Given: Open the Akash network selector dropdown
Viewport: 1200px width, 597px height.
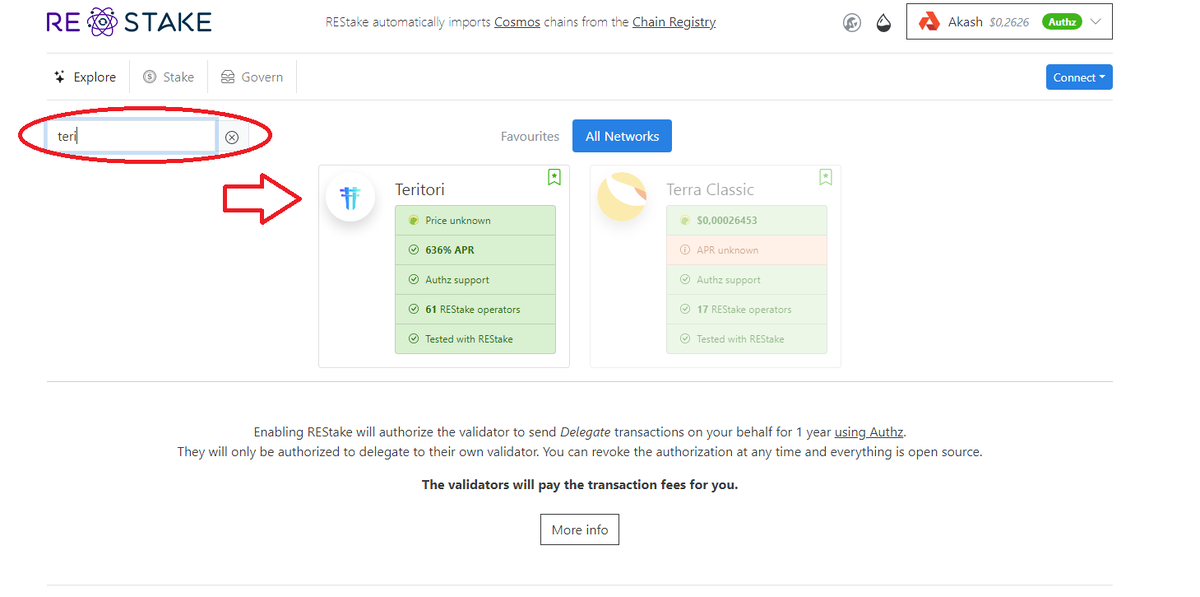Looking at the screenshot, I should pyautogui.click(x=1009, y=22).
